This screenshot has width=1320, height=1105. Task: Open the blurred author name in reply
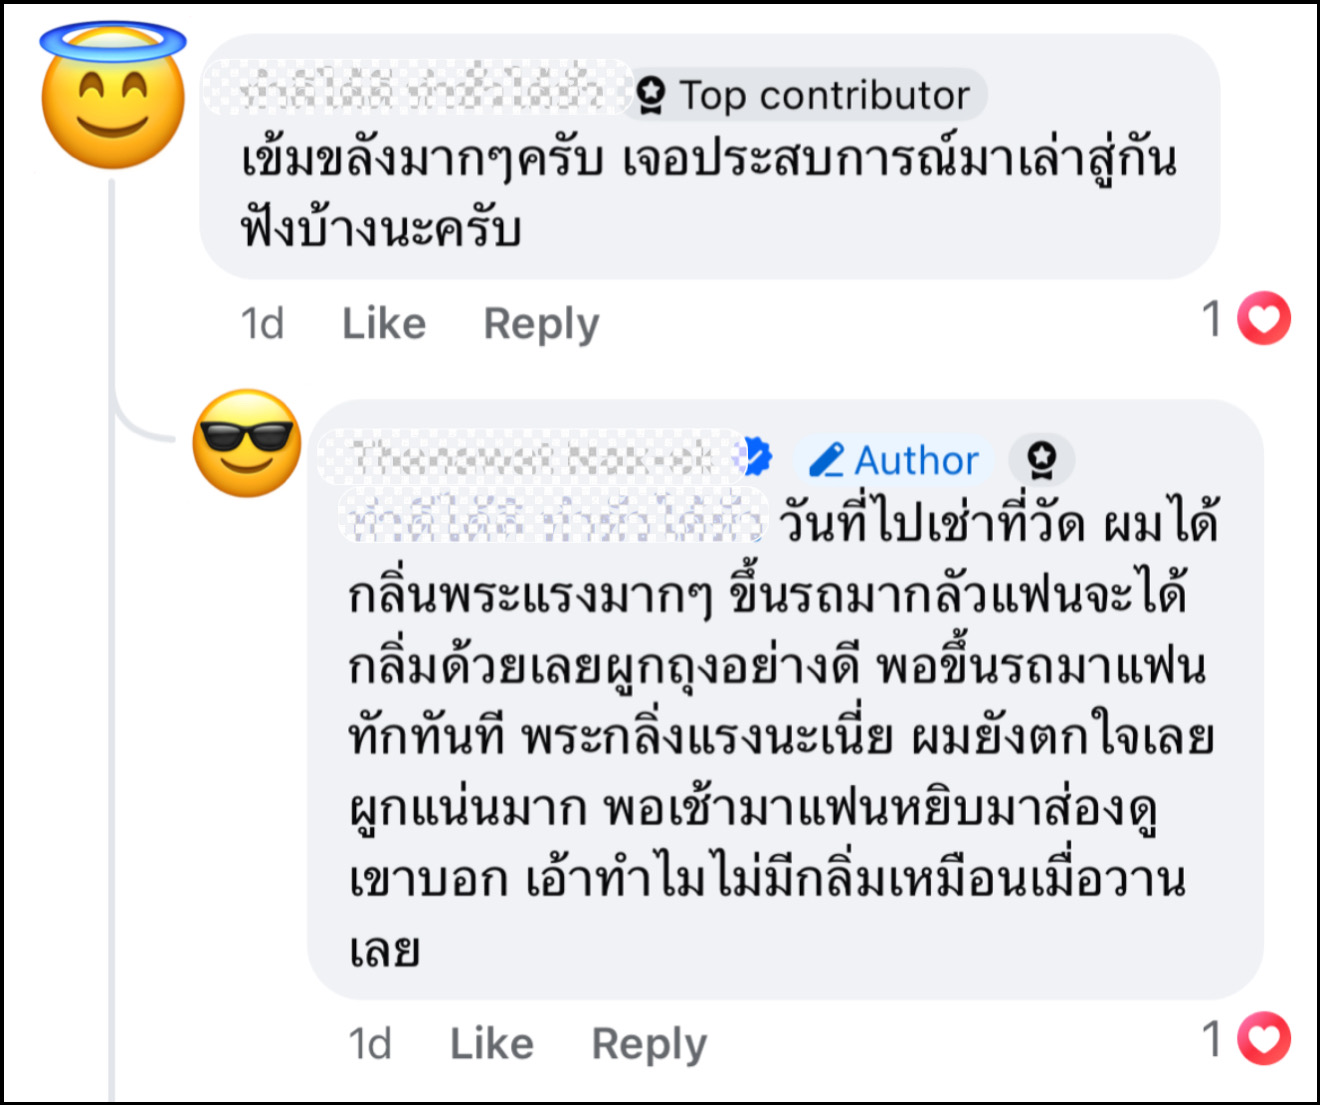(530, 458)
